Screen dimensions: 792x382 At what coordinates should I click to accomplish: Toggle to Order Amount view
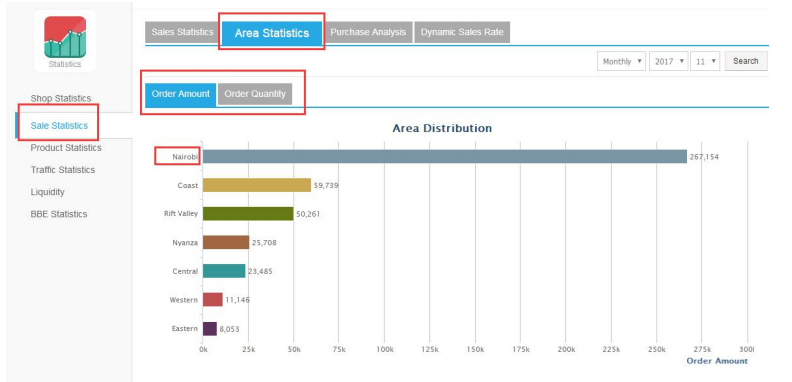click(x=180, y=94)
